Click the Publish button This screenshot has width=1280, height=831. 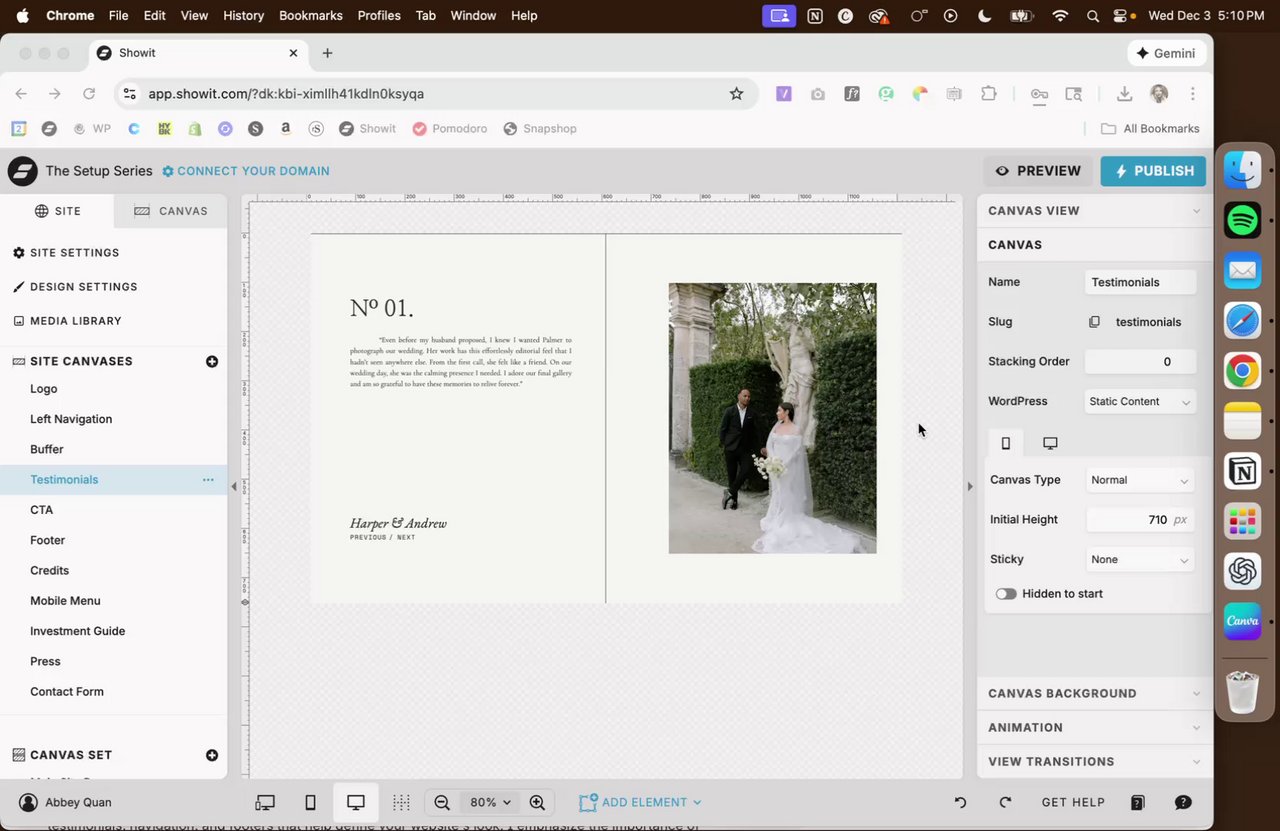[x=1153, y=171]
